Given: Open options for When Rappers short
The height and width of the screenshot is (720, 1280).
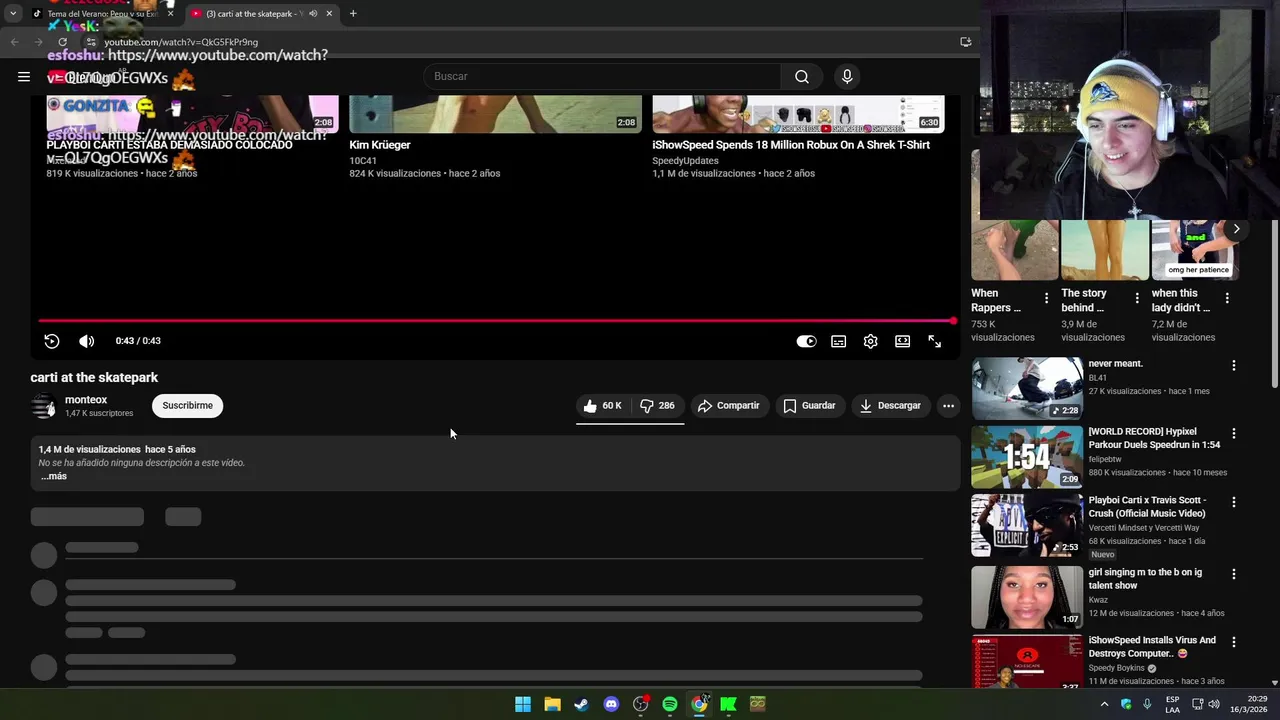Looking at the screenshot, I should coord(1046,298).
